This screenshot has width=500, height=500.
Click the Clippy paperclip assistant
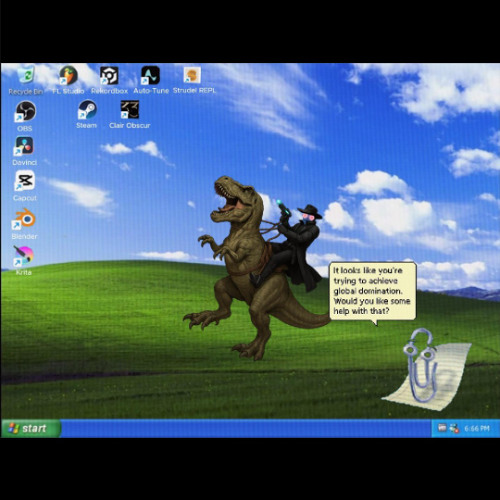421,365
